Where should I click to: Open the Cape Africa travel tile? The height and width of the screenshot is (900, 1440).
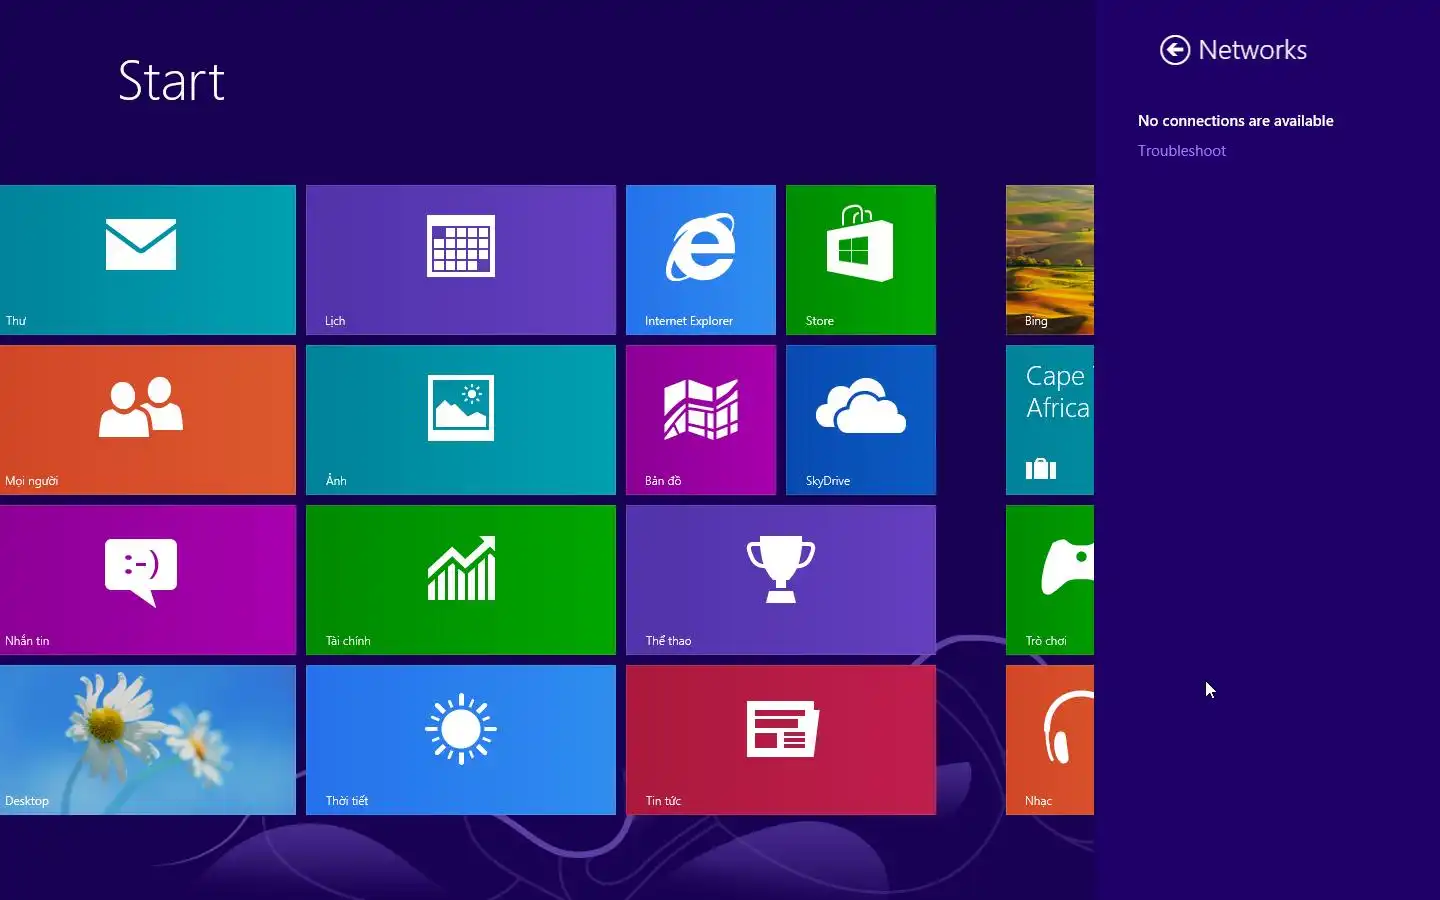(1050, 420)
